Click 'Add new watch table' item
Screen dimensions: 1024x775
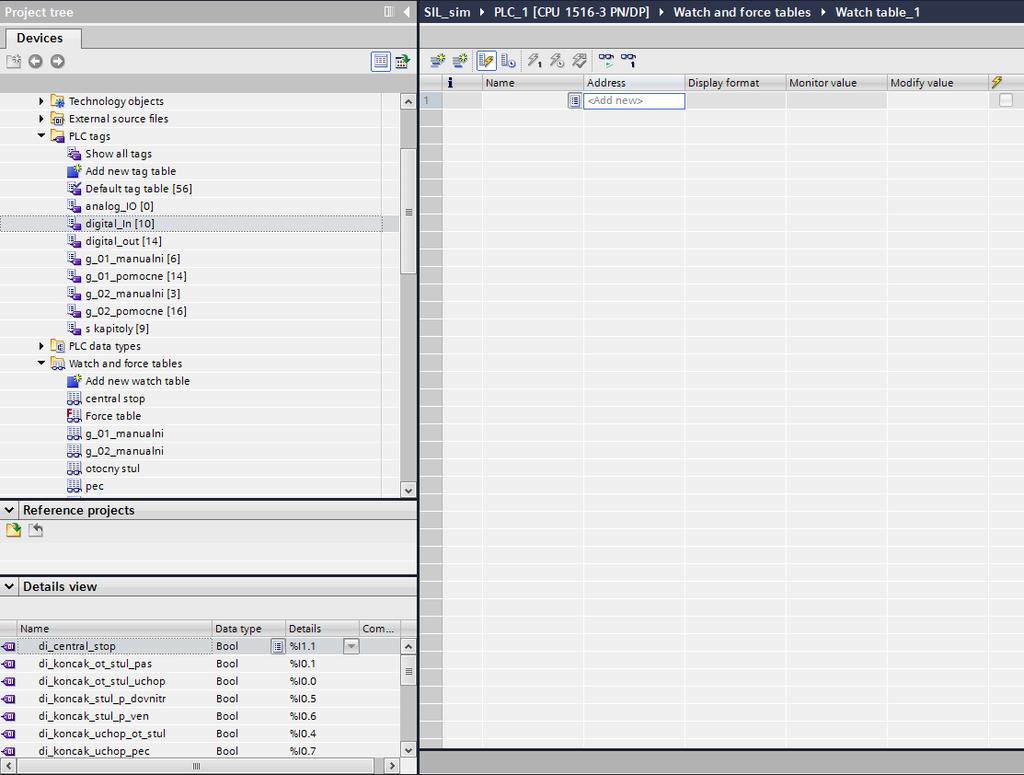pos(137,381)
